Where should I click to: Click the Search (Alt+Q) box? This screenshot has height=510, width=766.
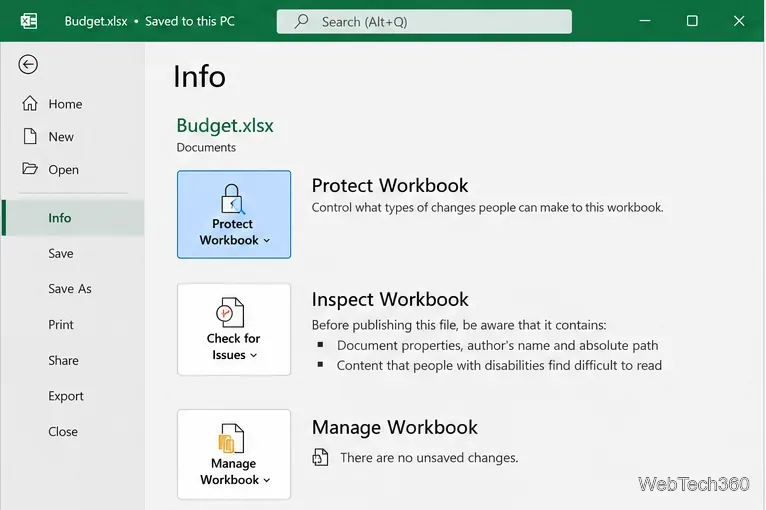(x=424, y=21)
